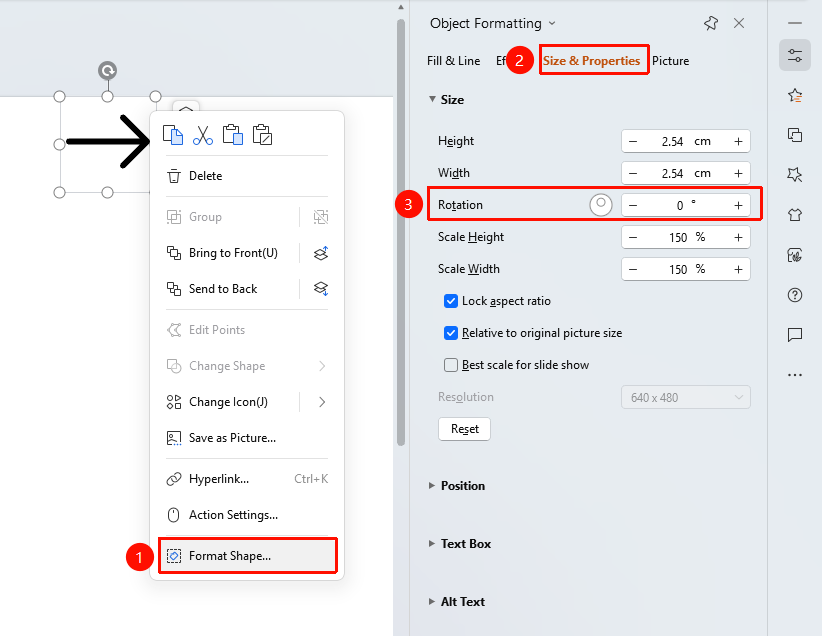Open the help question mark sidebar icon
This screenshot has width=822, height=636.
pos(795,295)
